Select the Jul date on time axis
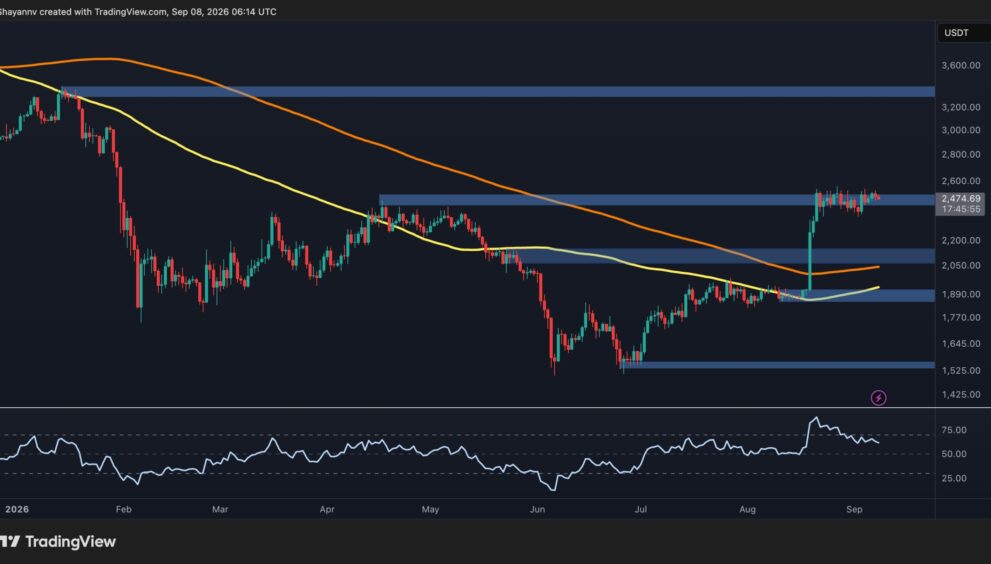Viewport: 991px width, 564px height. (x=640, y=509)
